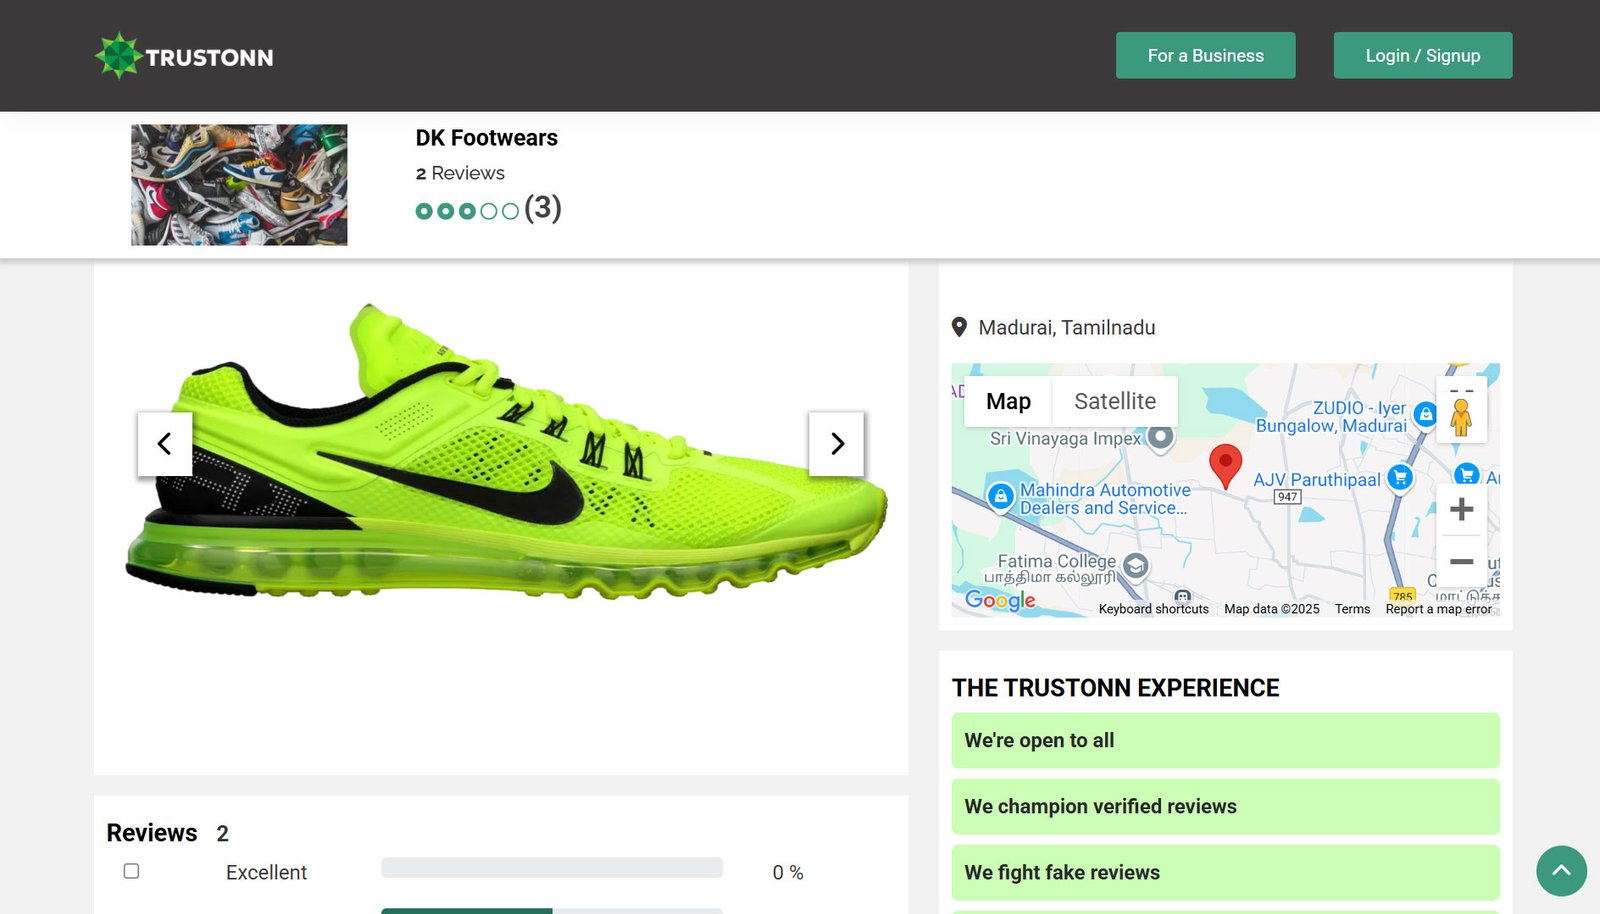This screenshot has height=914, width=1600.
Task: Click the green Nike shoe image
Action: 505,452
